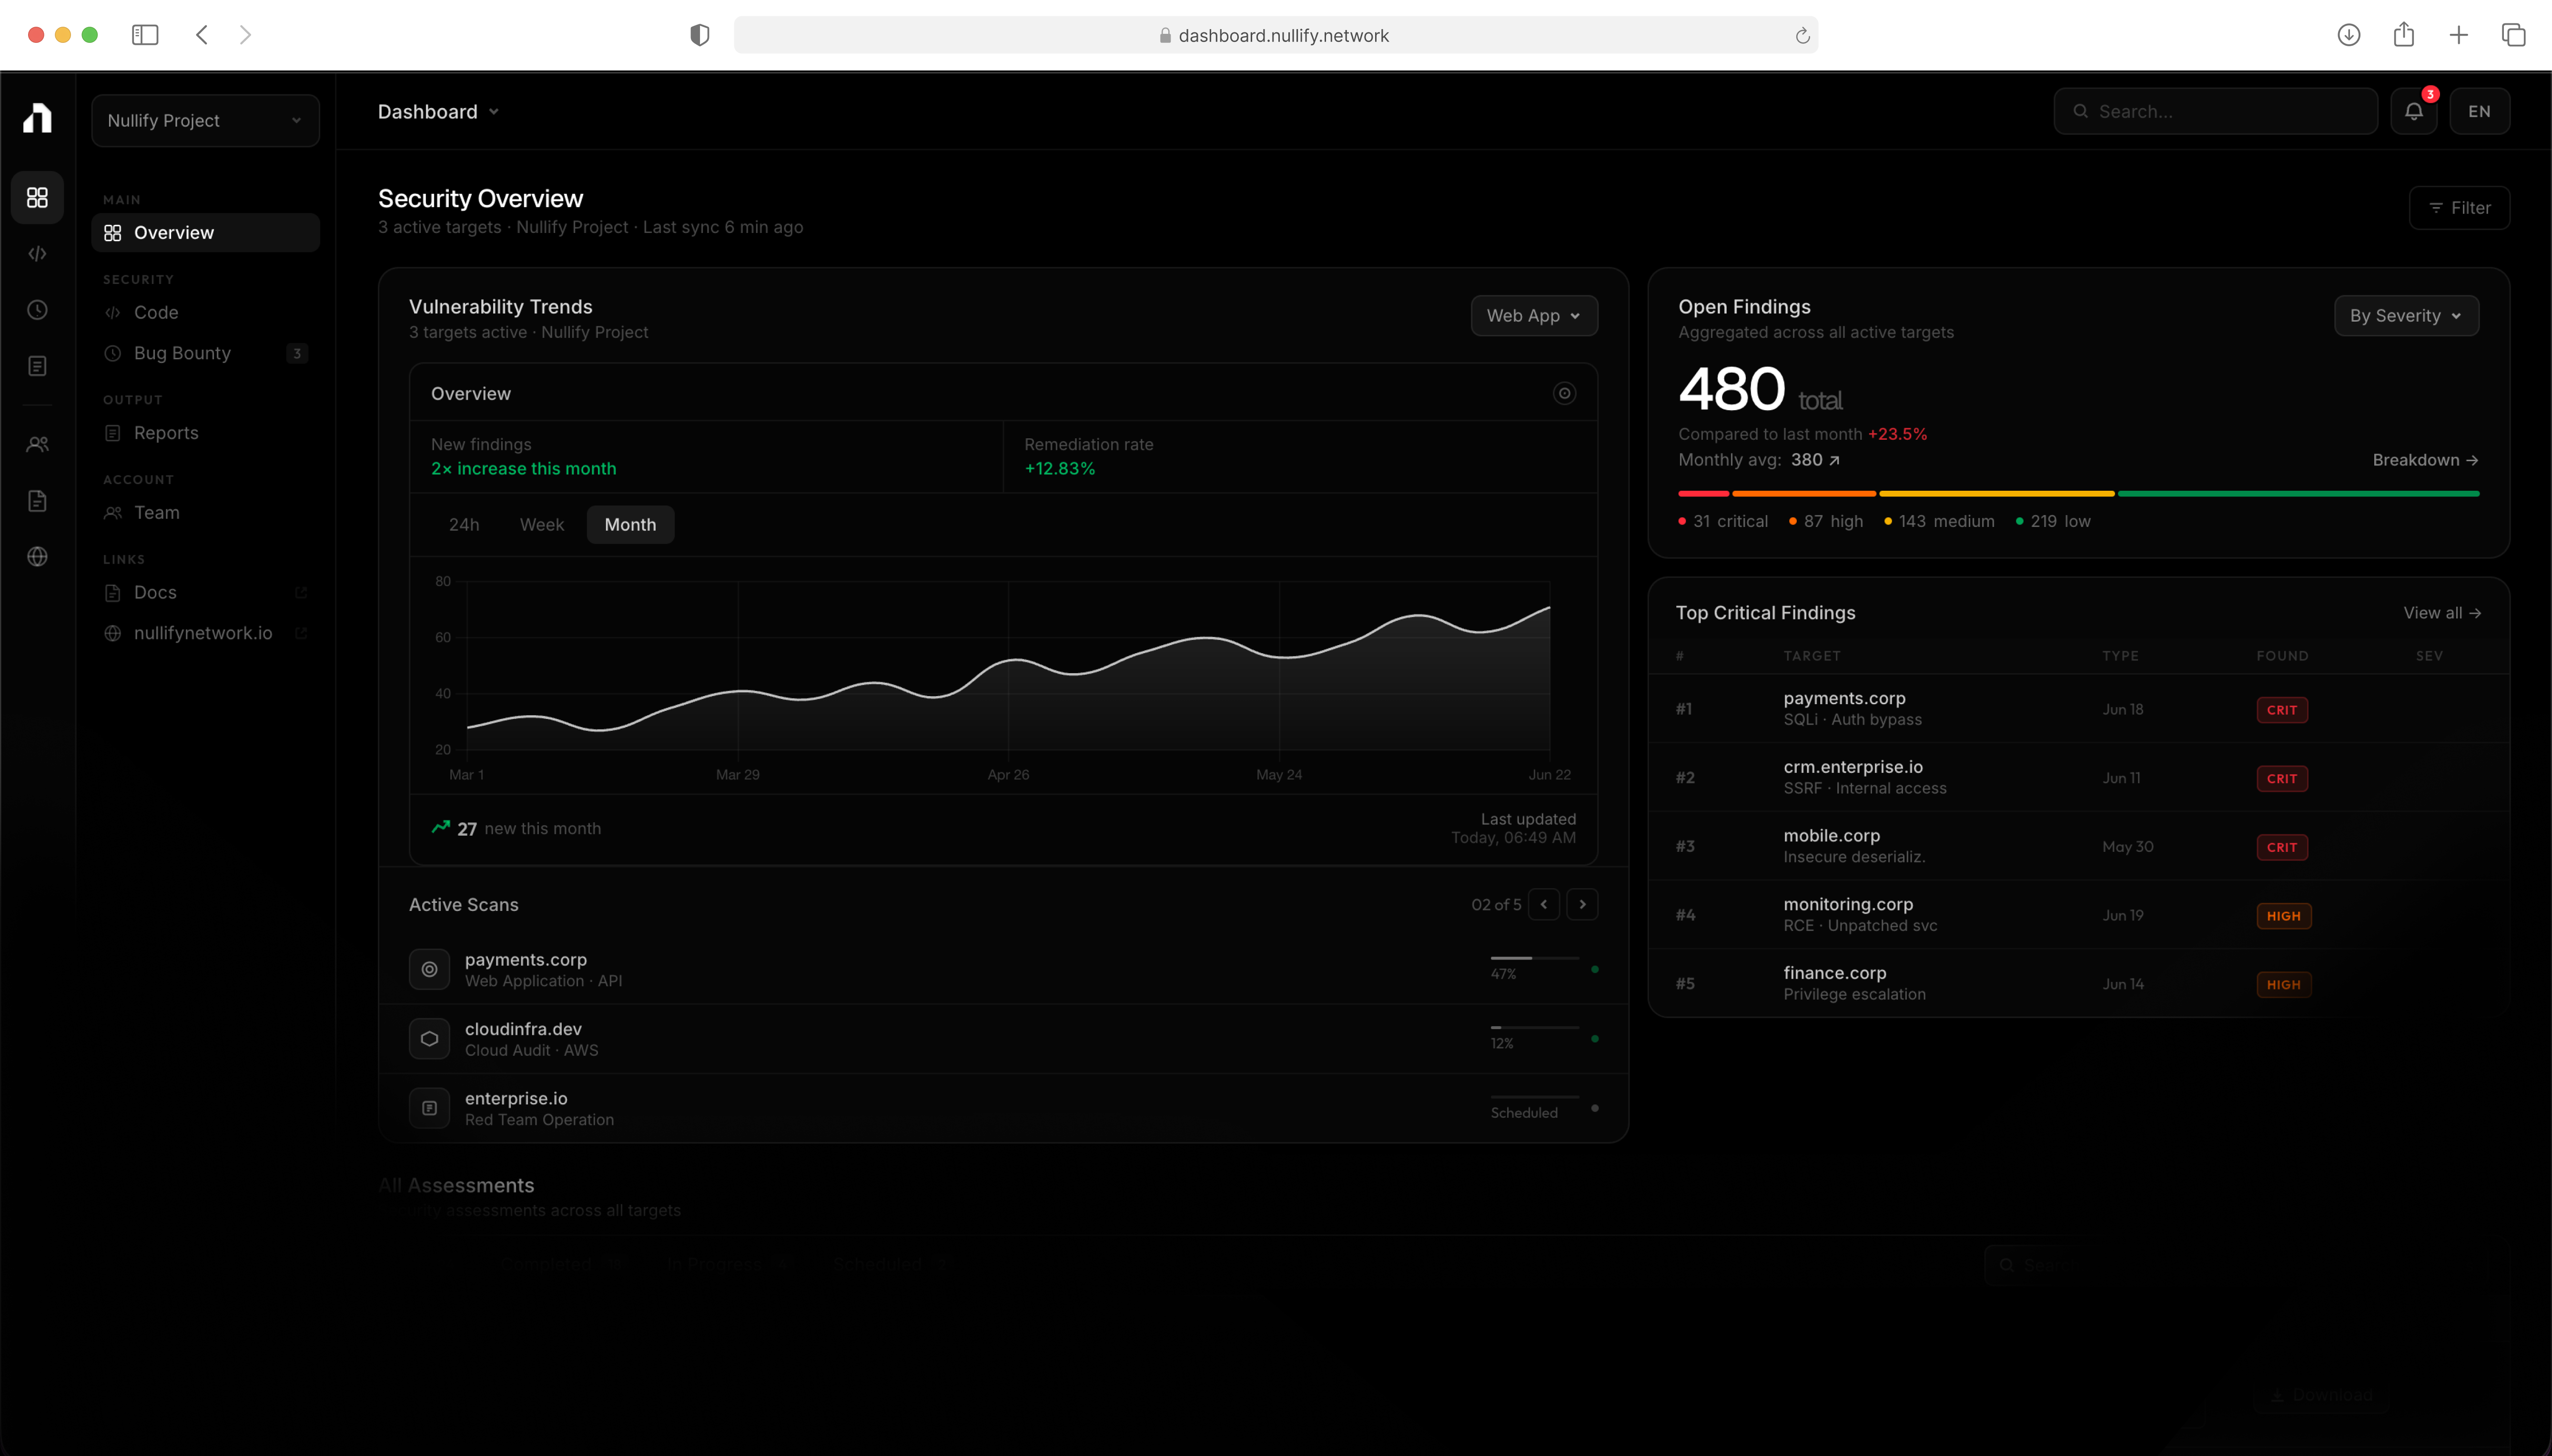Expand the Nullify Project selector
The height and width of the screenshot is (1456, 2552).
point(205,120)
